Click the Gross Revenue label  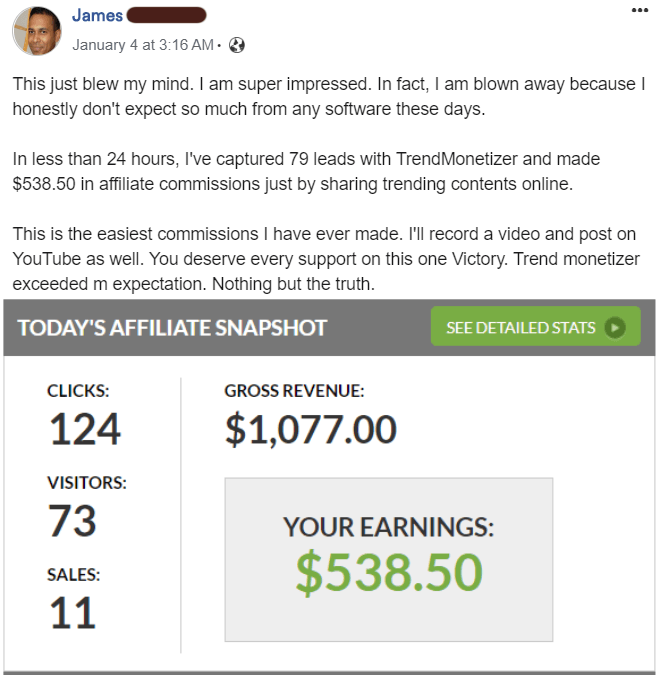(x=294, y=391)
